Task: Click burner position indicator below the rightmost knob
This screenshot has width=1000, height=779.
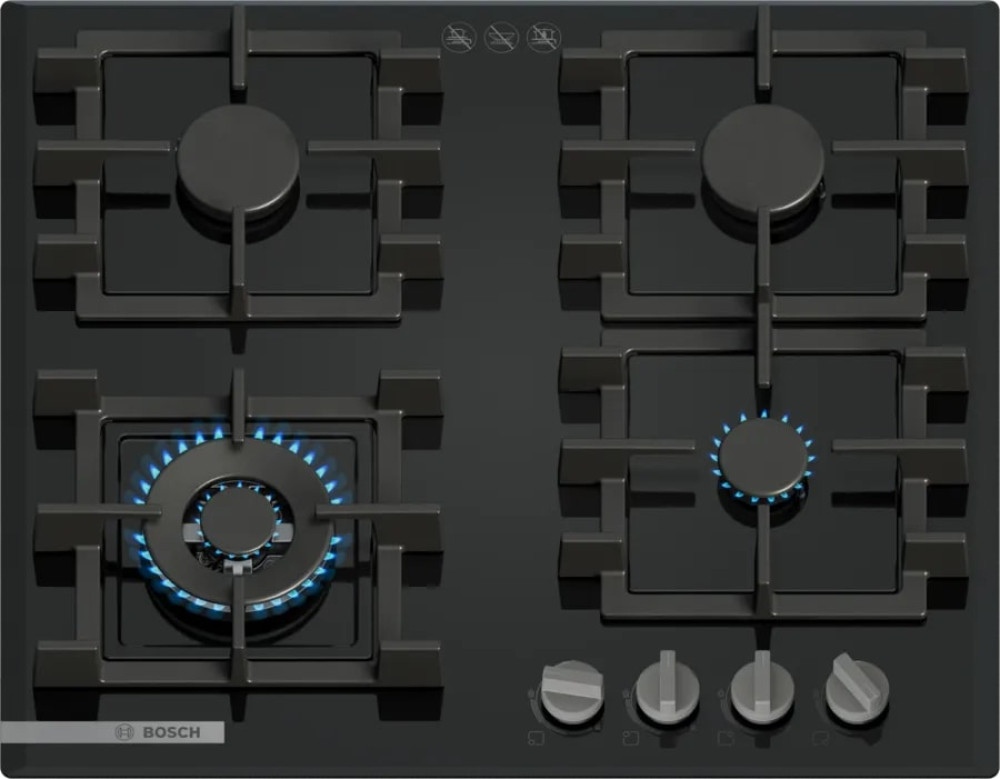Action: pos(820,739)
